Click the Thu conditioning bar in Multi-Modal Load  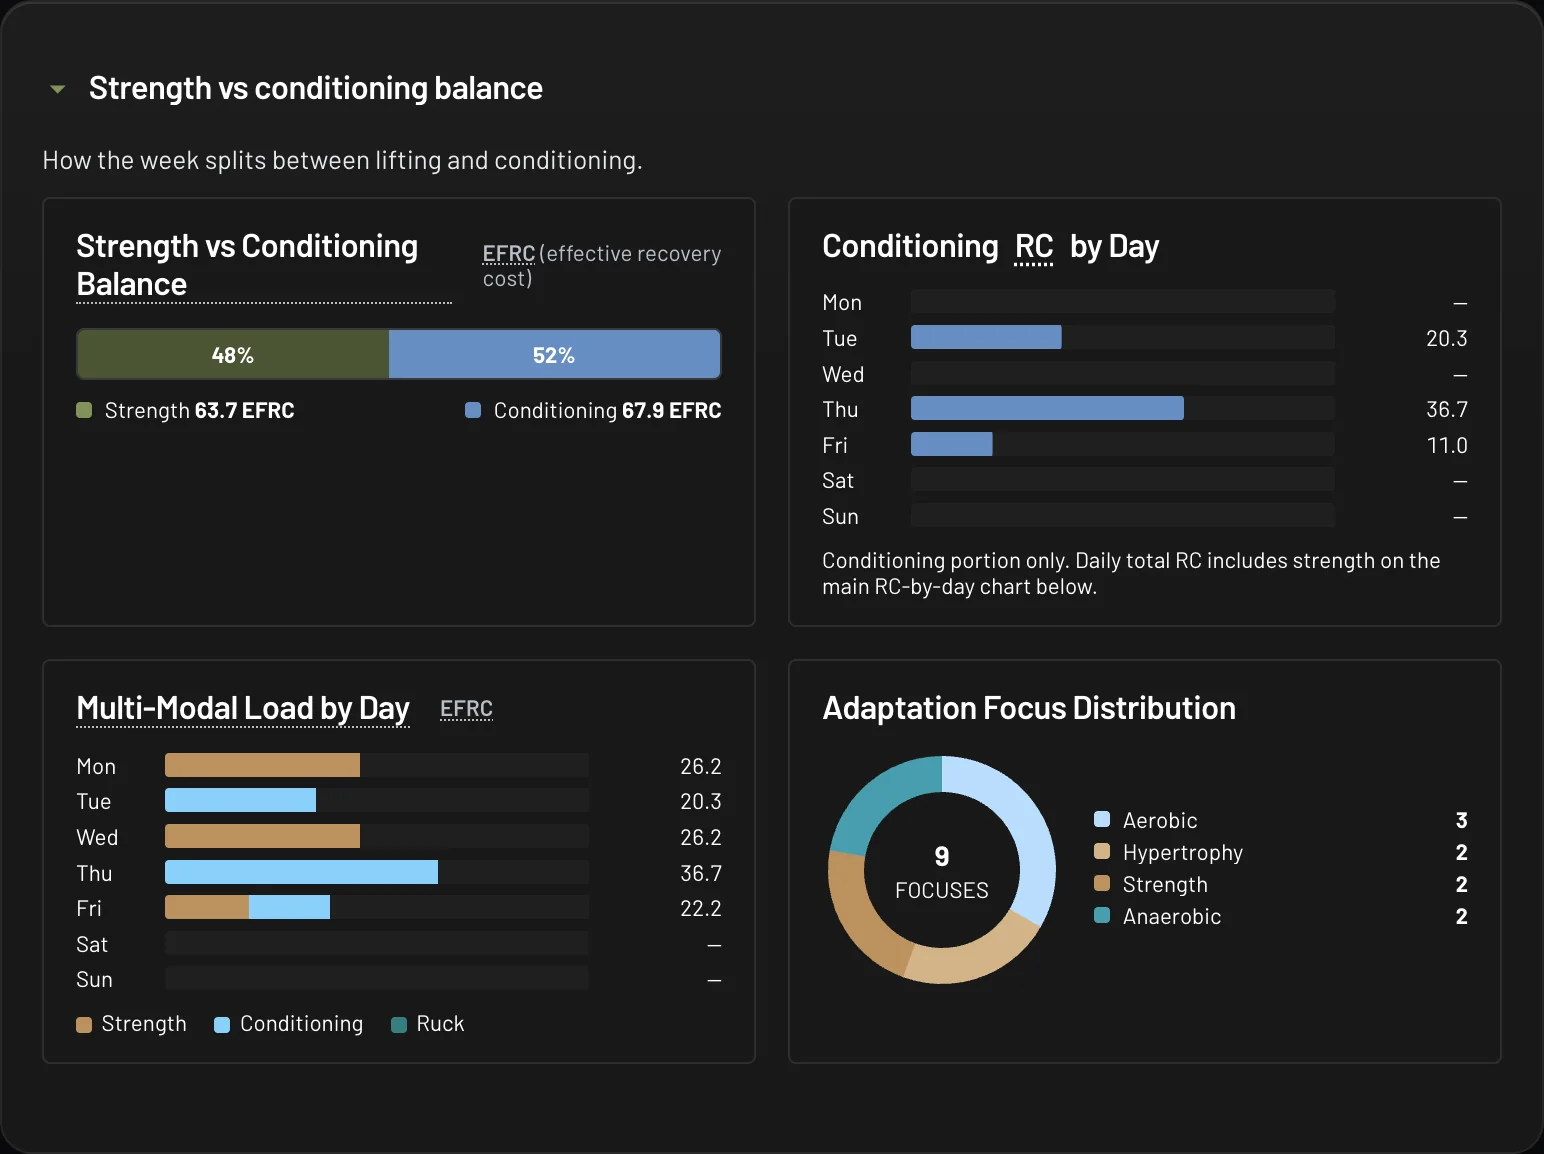(x=301, y=873)
